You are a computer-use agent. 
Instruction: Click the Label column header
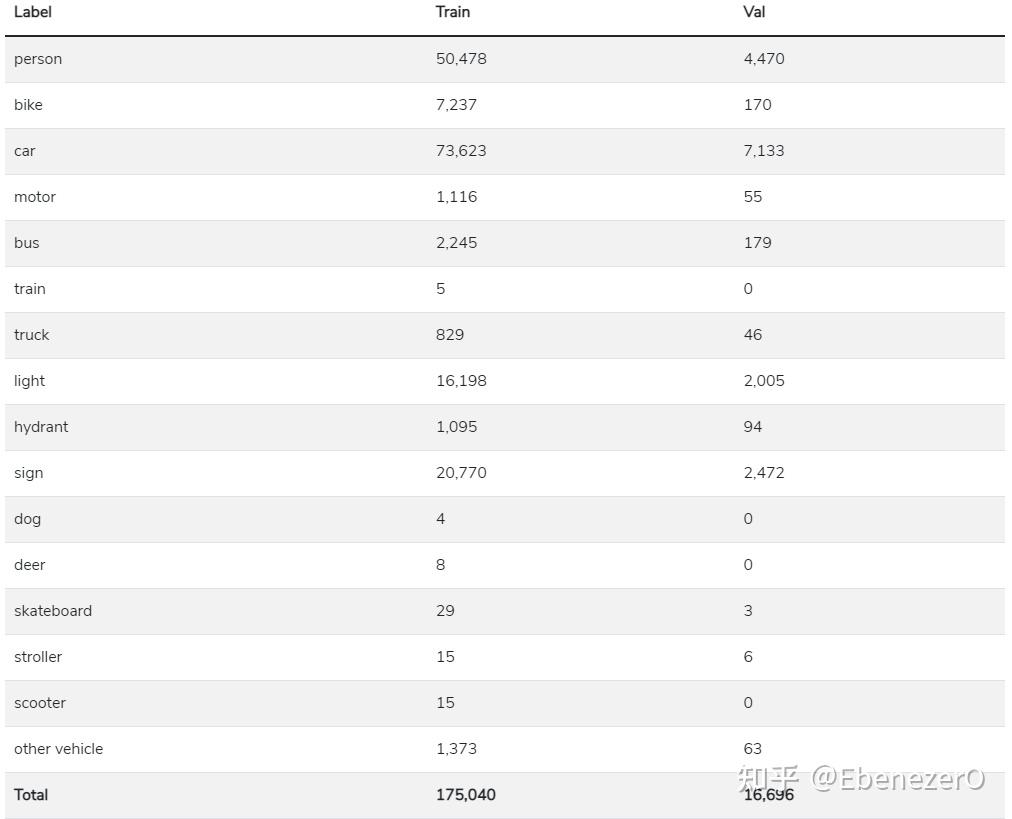point(33,12)
